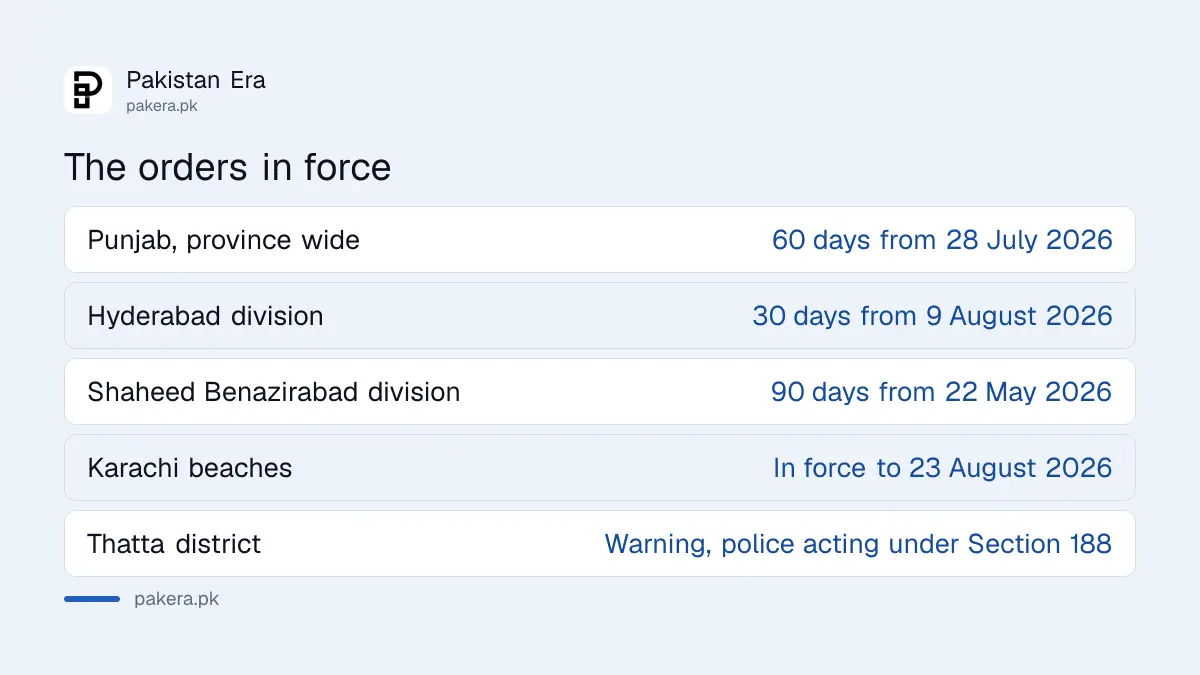Click the blue accent bar in the footer

pyautogui.click(x=92, y=599)
